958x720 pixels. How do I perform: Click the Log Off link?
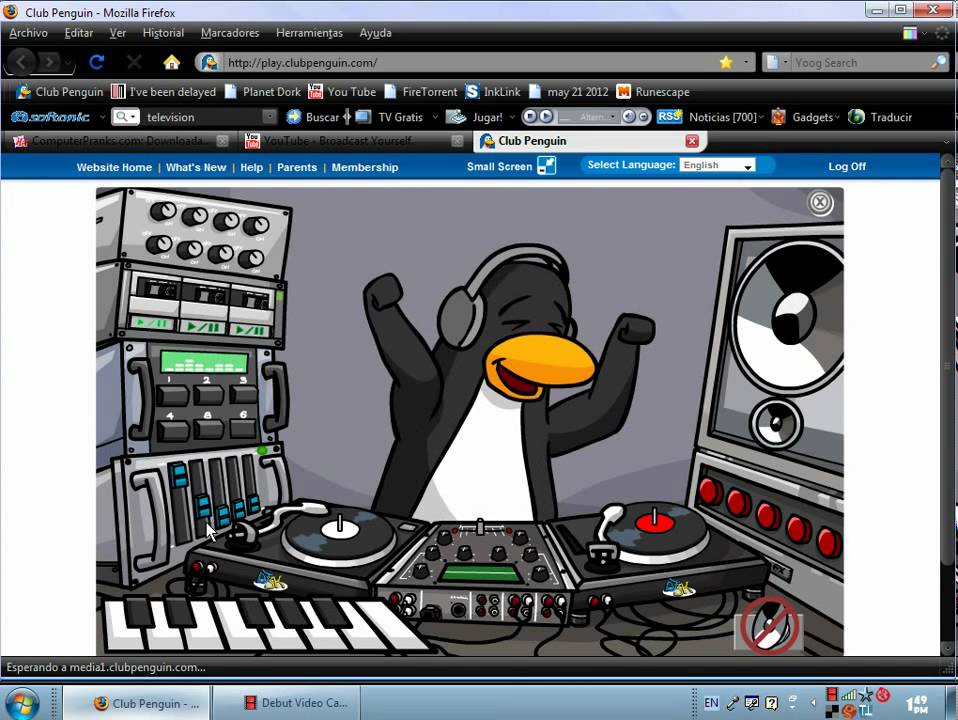coord(847,166)
